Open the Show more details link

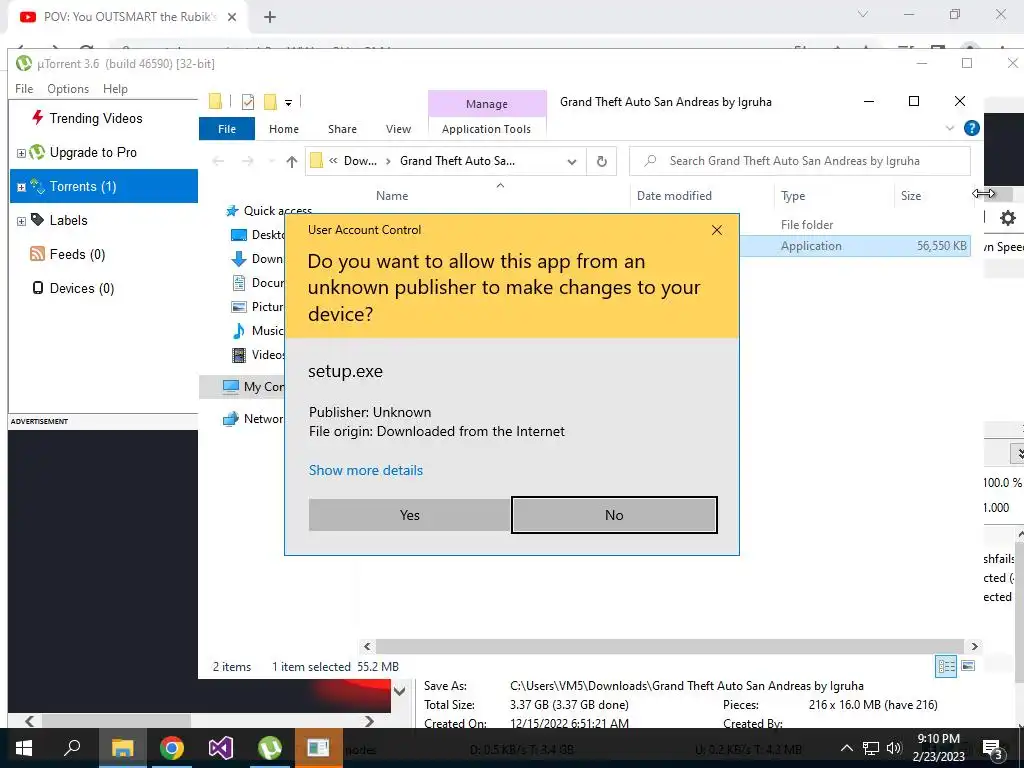366,470
